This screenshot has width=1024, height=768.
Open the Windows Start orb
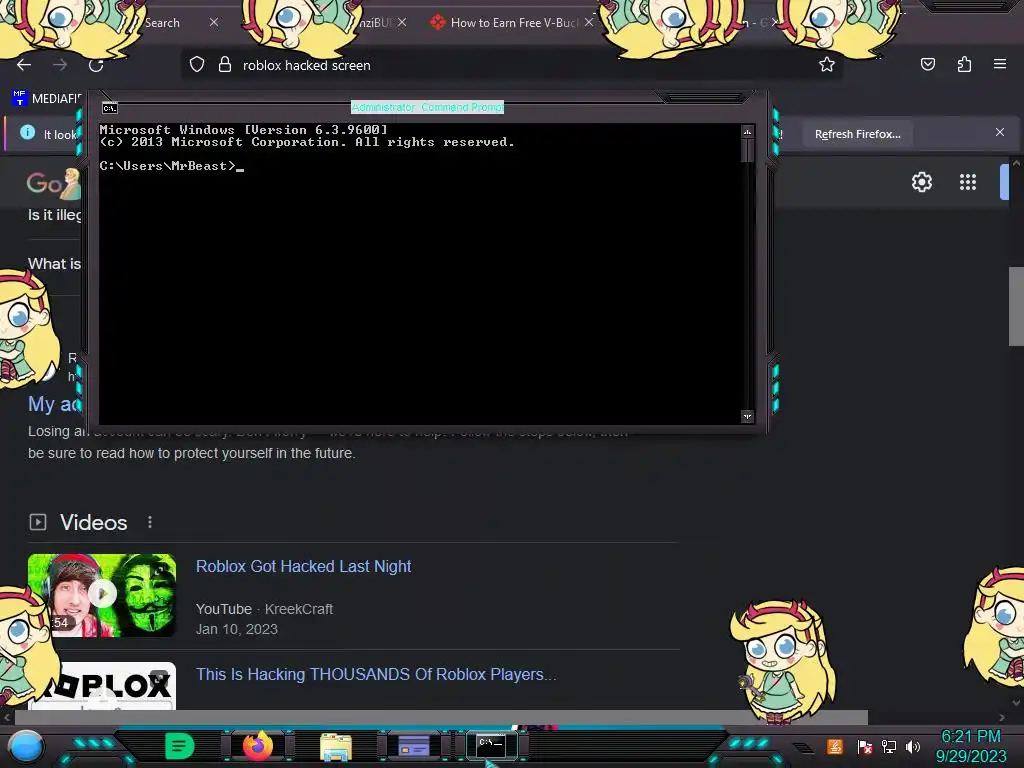tap(26, 746)
